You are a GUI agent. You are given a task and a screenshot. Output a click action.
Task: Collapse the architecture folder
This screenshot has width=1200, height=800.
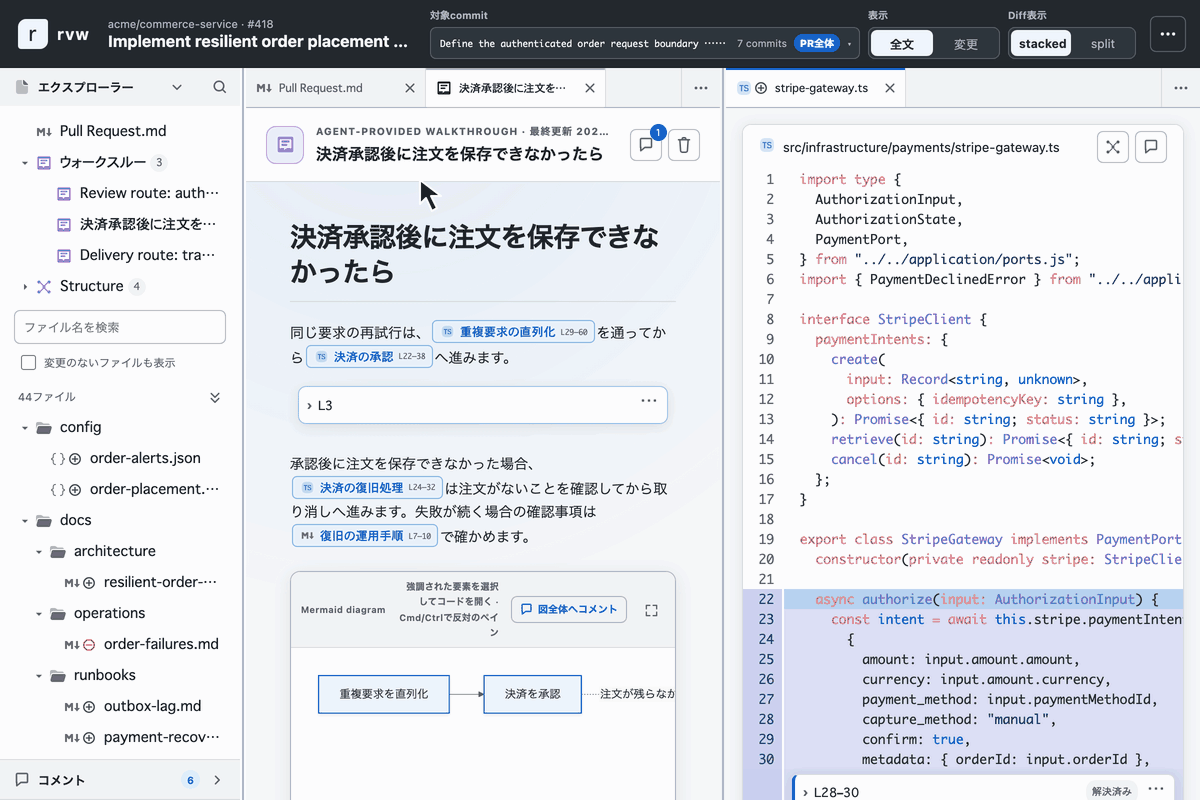coord(39,551)
